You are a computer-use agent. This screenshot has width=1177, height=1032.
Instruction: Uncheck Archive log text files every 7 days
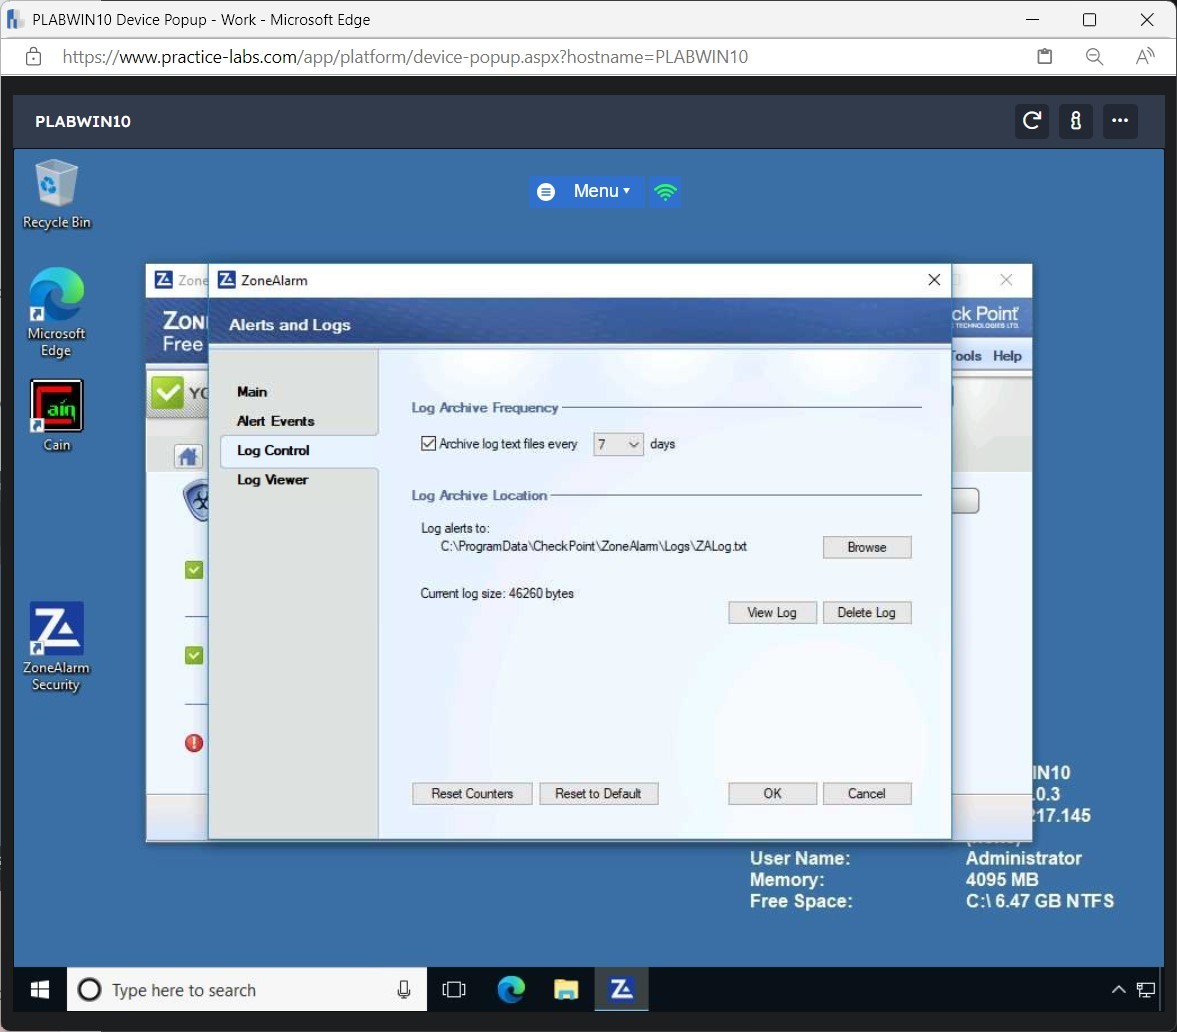tap(429, 443)
